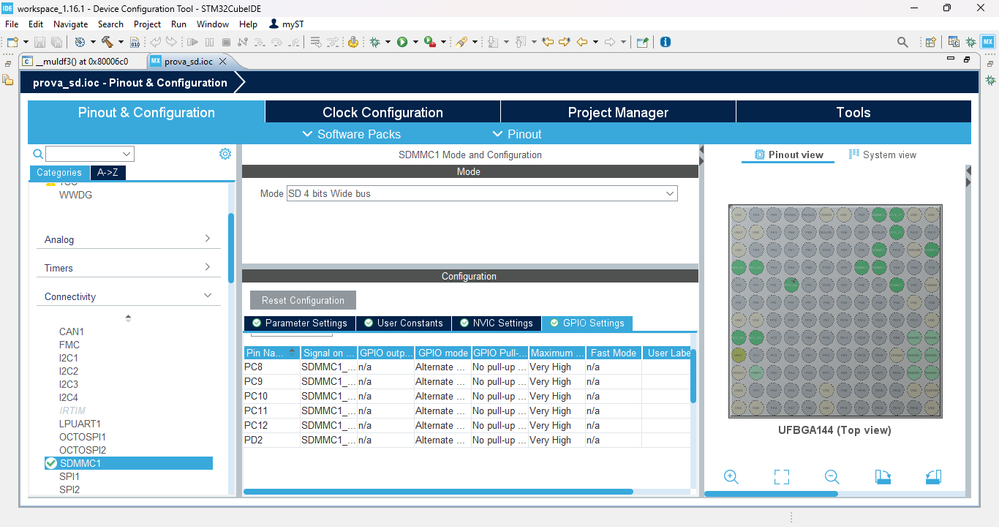
Task: Select CAN1 in the Connectivity list
Action: (x=71, y=331)
